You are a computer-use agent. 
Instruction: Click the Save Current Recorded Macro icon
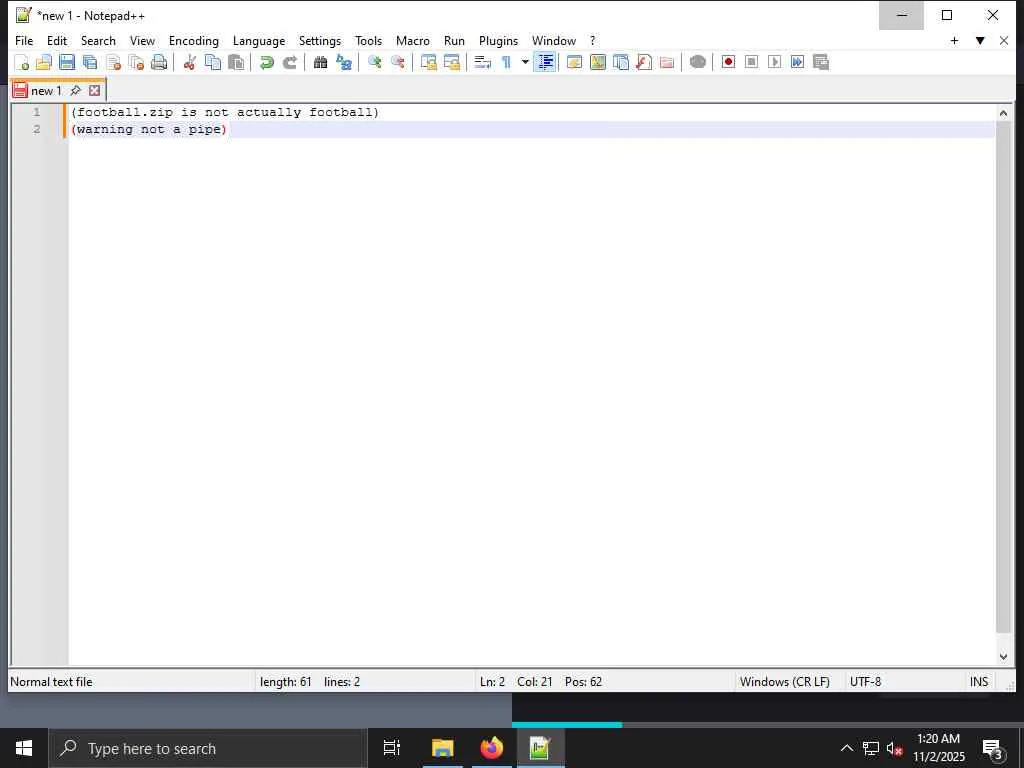coord(821,62)
